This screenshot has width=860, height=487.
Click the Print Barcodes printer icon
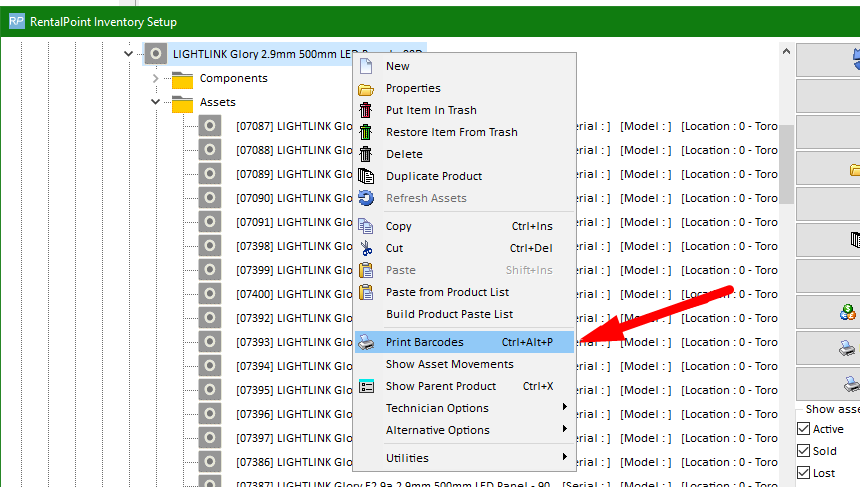pyautogui.click(x=366, y=343)
